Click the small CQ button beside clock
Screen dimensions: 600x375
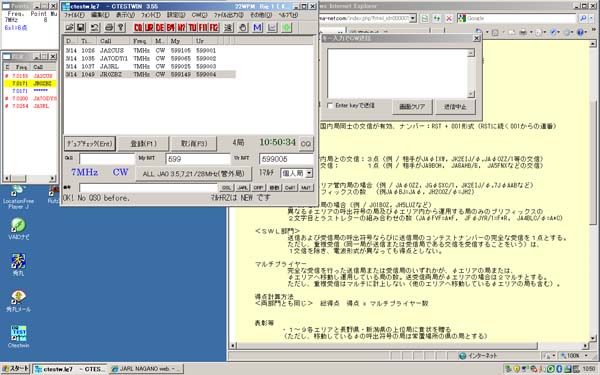coord(306,143)
